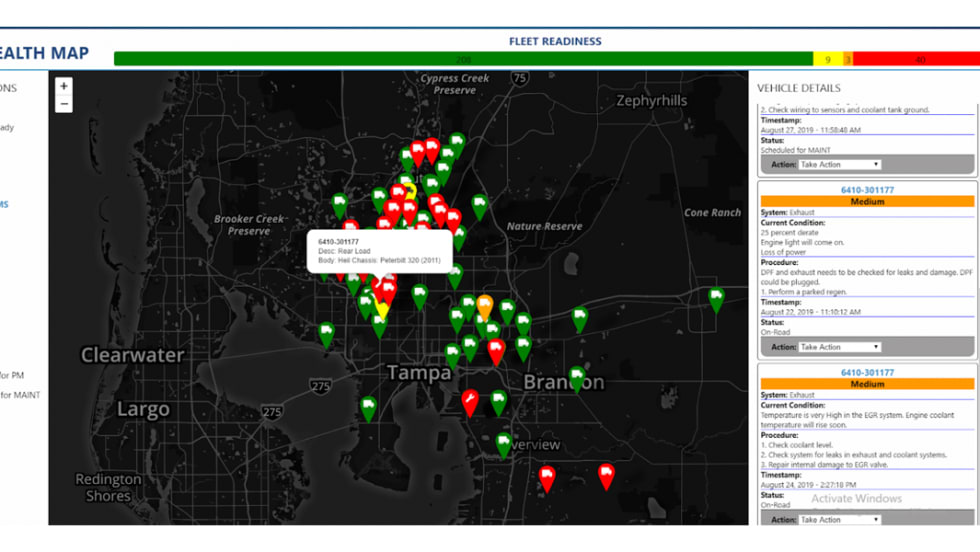Click the red wrench marker south of Tampa

click(x=470, y=400)
